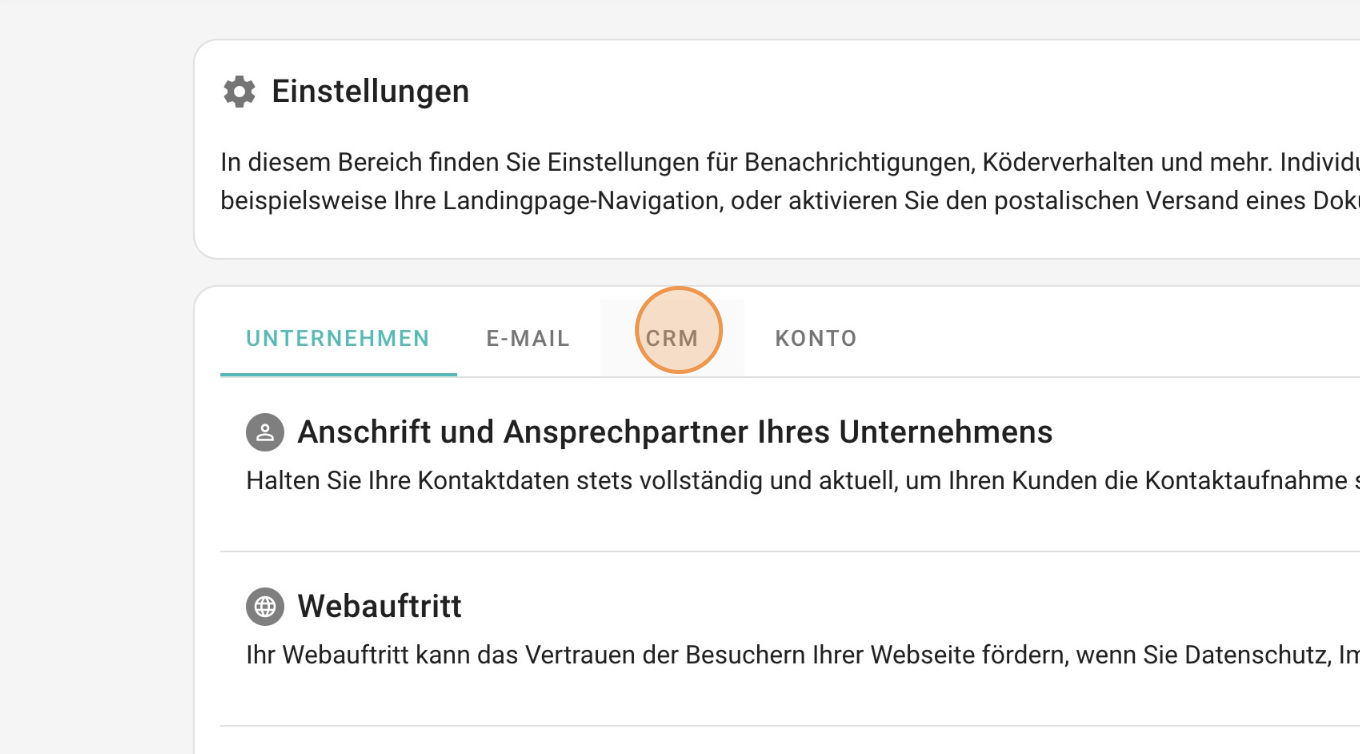The image size is (1360, 754).
Task: Select the CRM tab
Action: (x=672, y=339)
